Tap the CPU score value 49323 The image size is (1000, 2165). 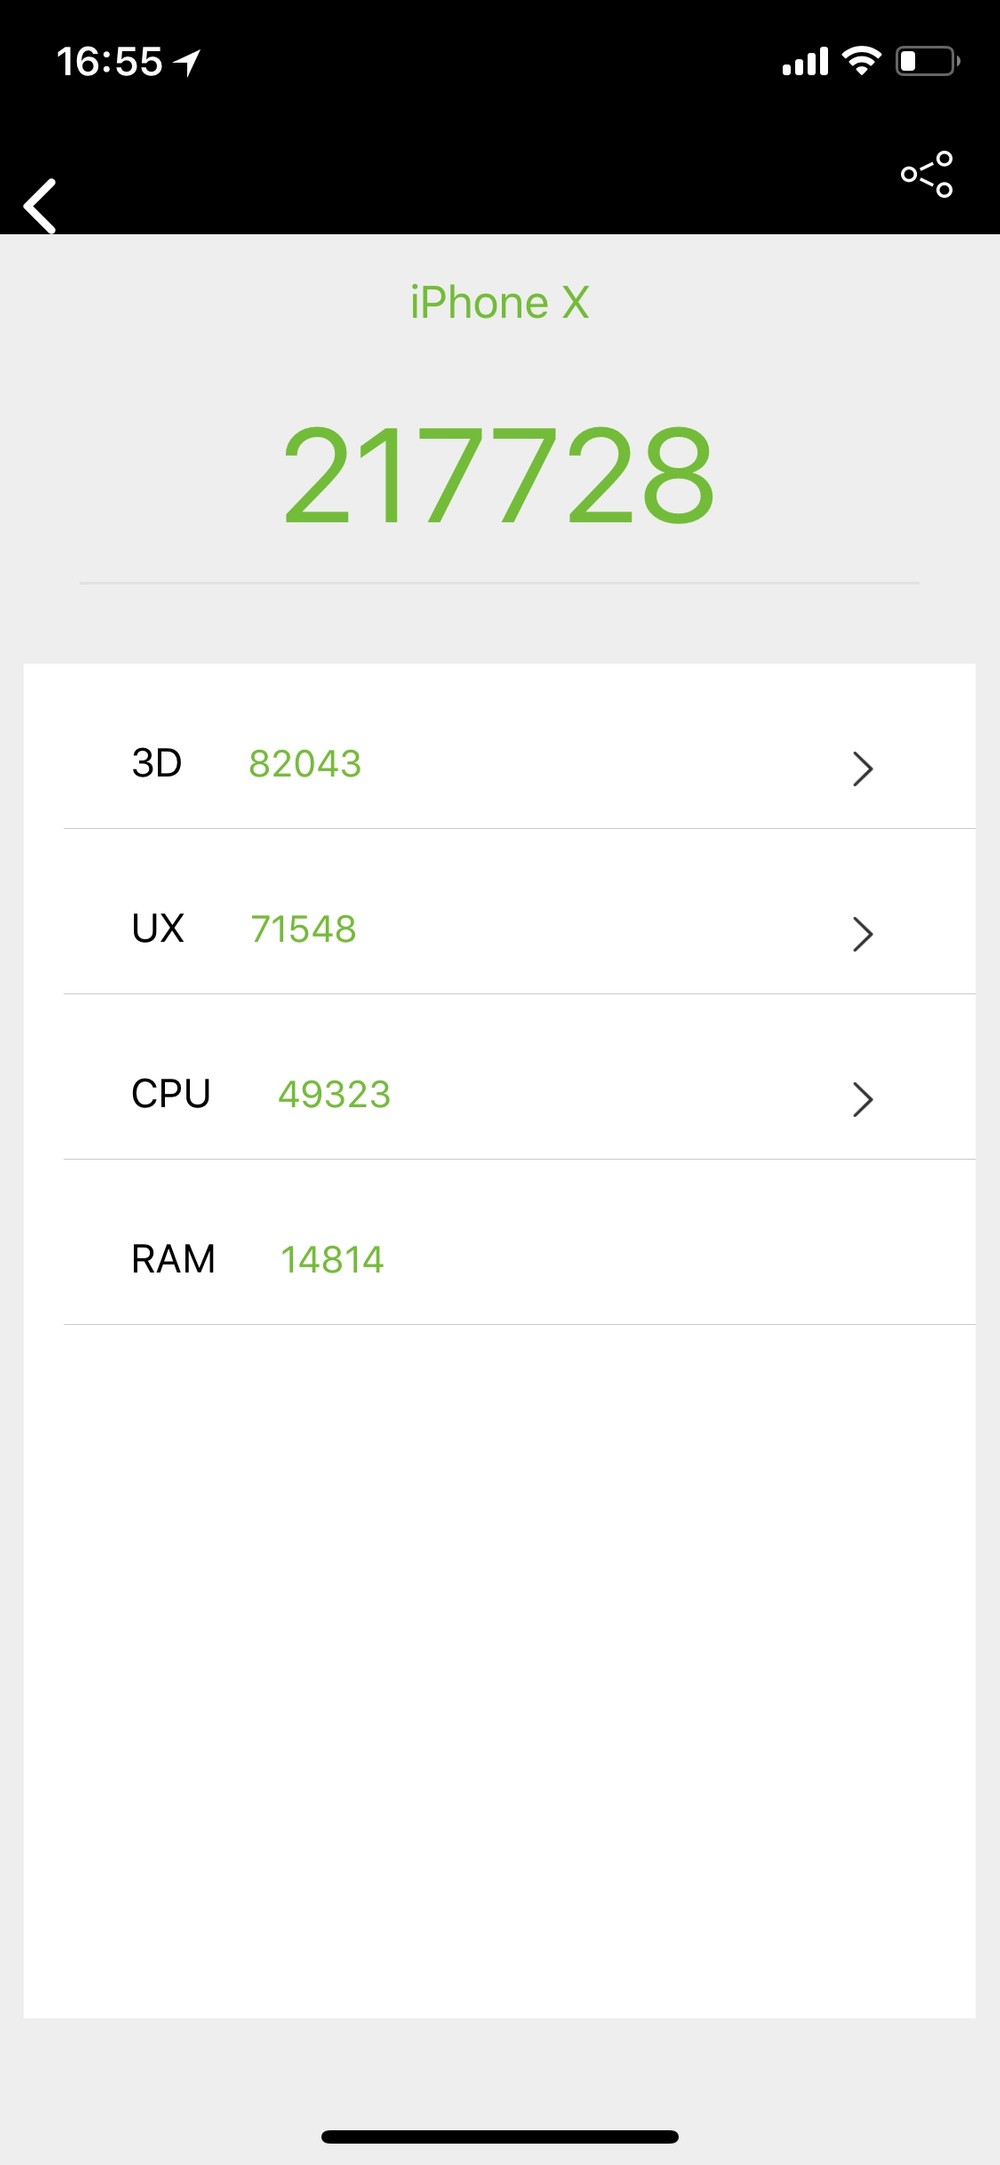pyautogui.click(x=334, y=1094)
